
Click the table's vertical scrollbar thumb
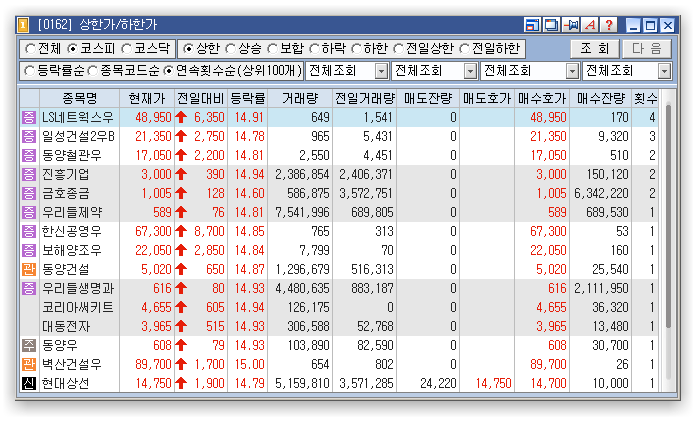(x=668, y=215)
